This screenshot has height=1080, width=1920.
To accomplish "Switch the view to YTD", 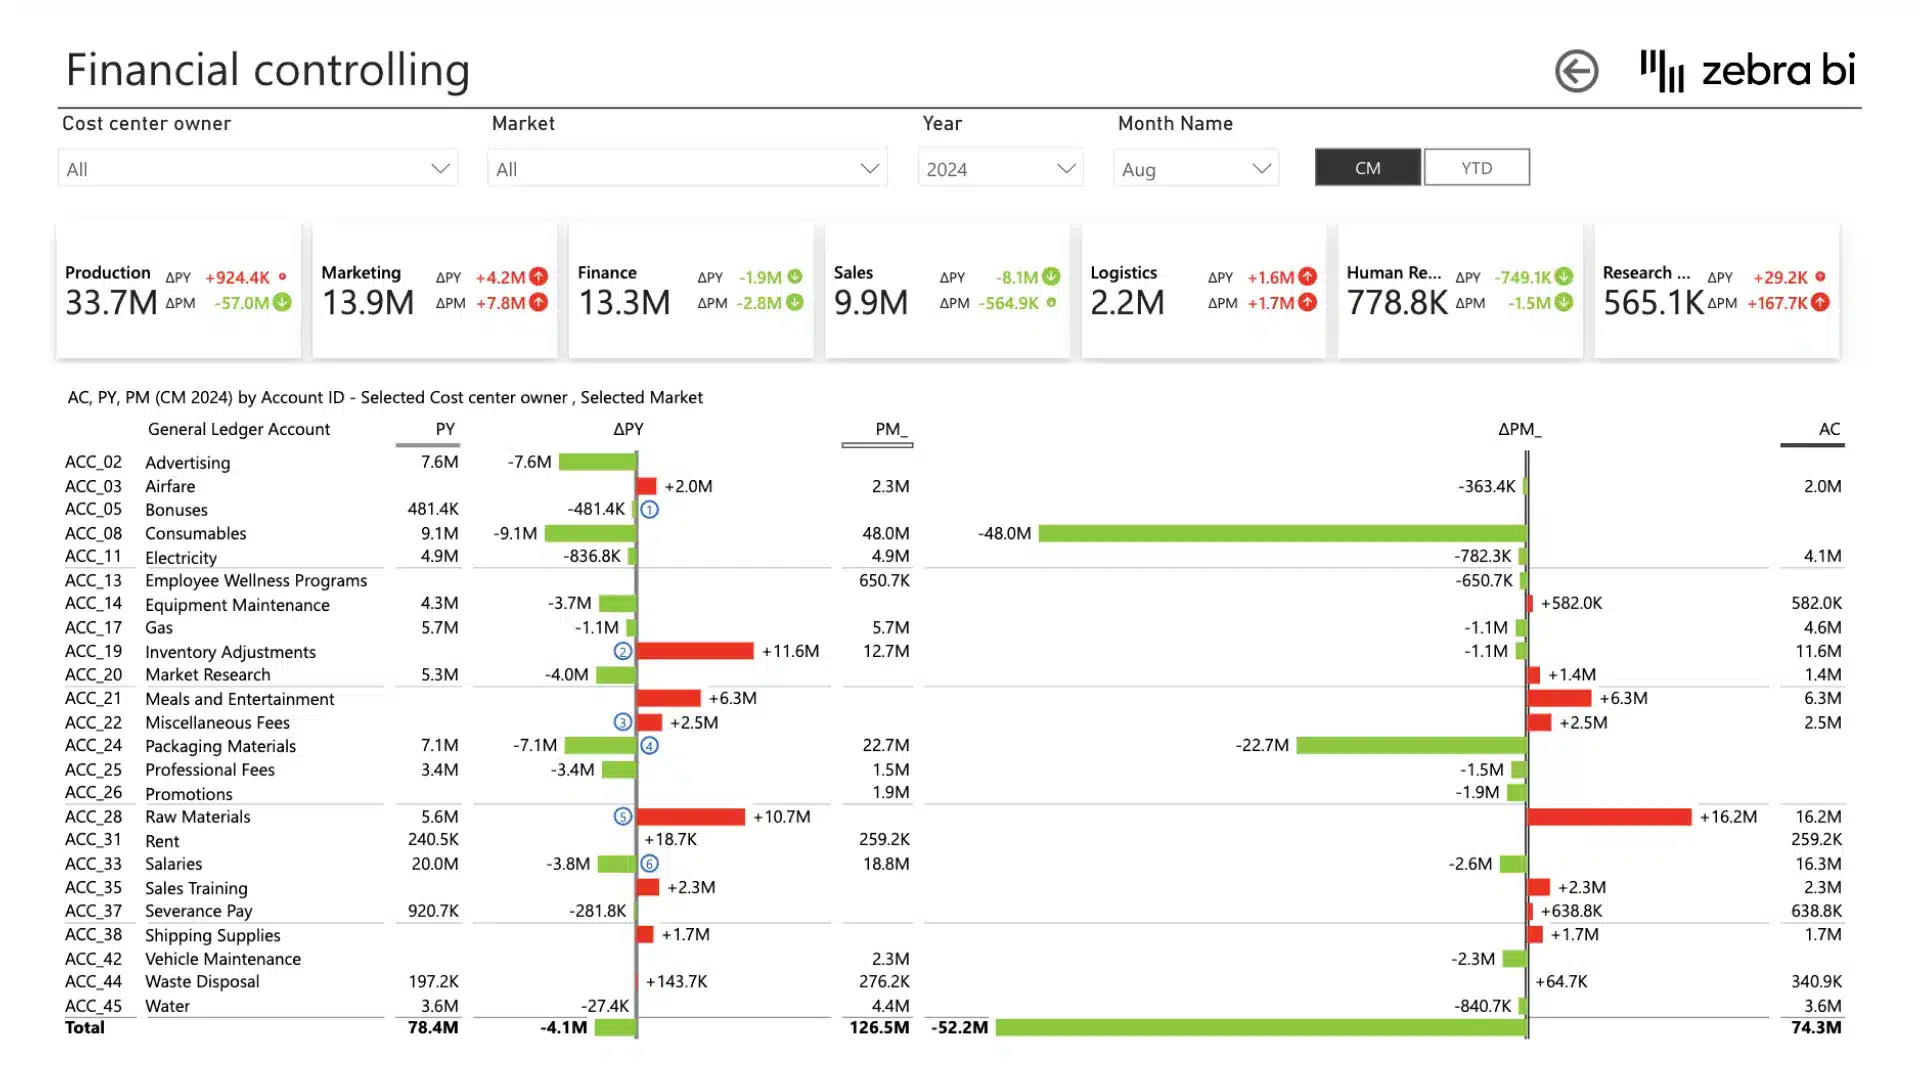I will [x=1477, y=167].
